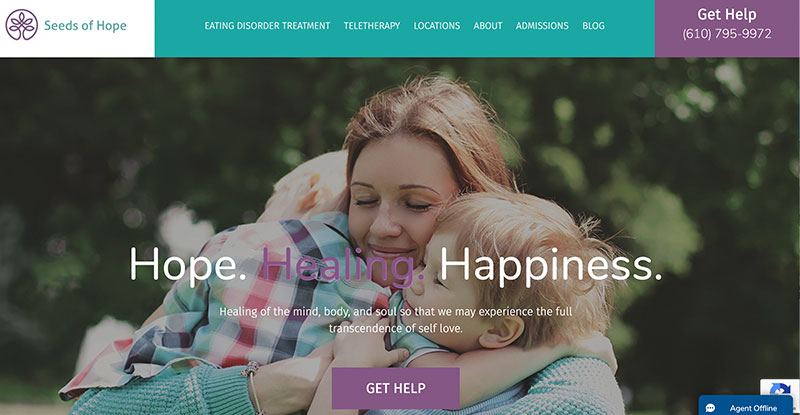Open the Eating Disorder Treatment menu

click(x=267, y=26)
